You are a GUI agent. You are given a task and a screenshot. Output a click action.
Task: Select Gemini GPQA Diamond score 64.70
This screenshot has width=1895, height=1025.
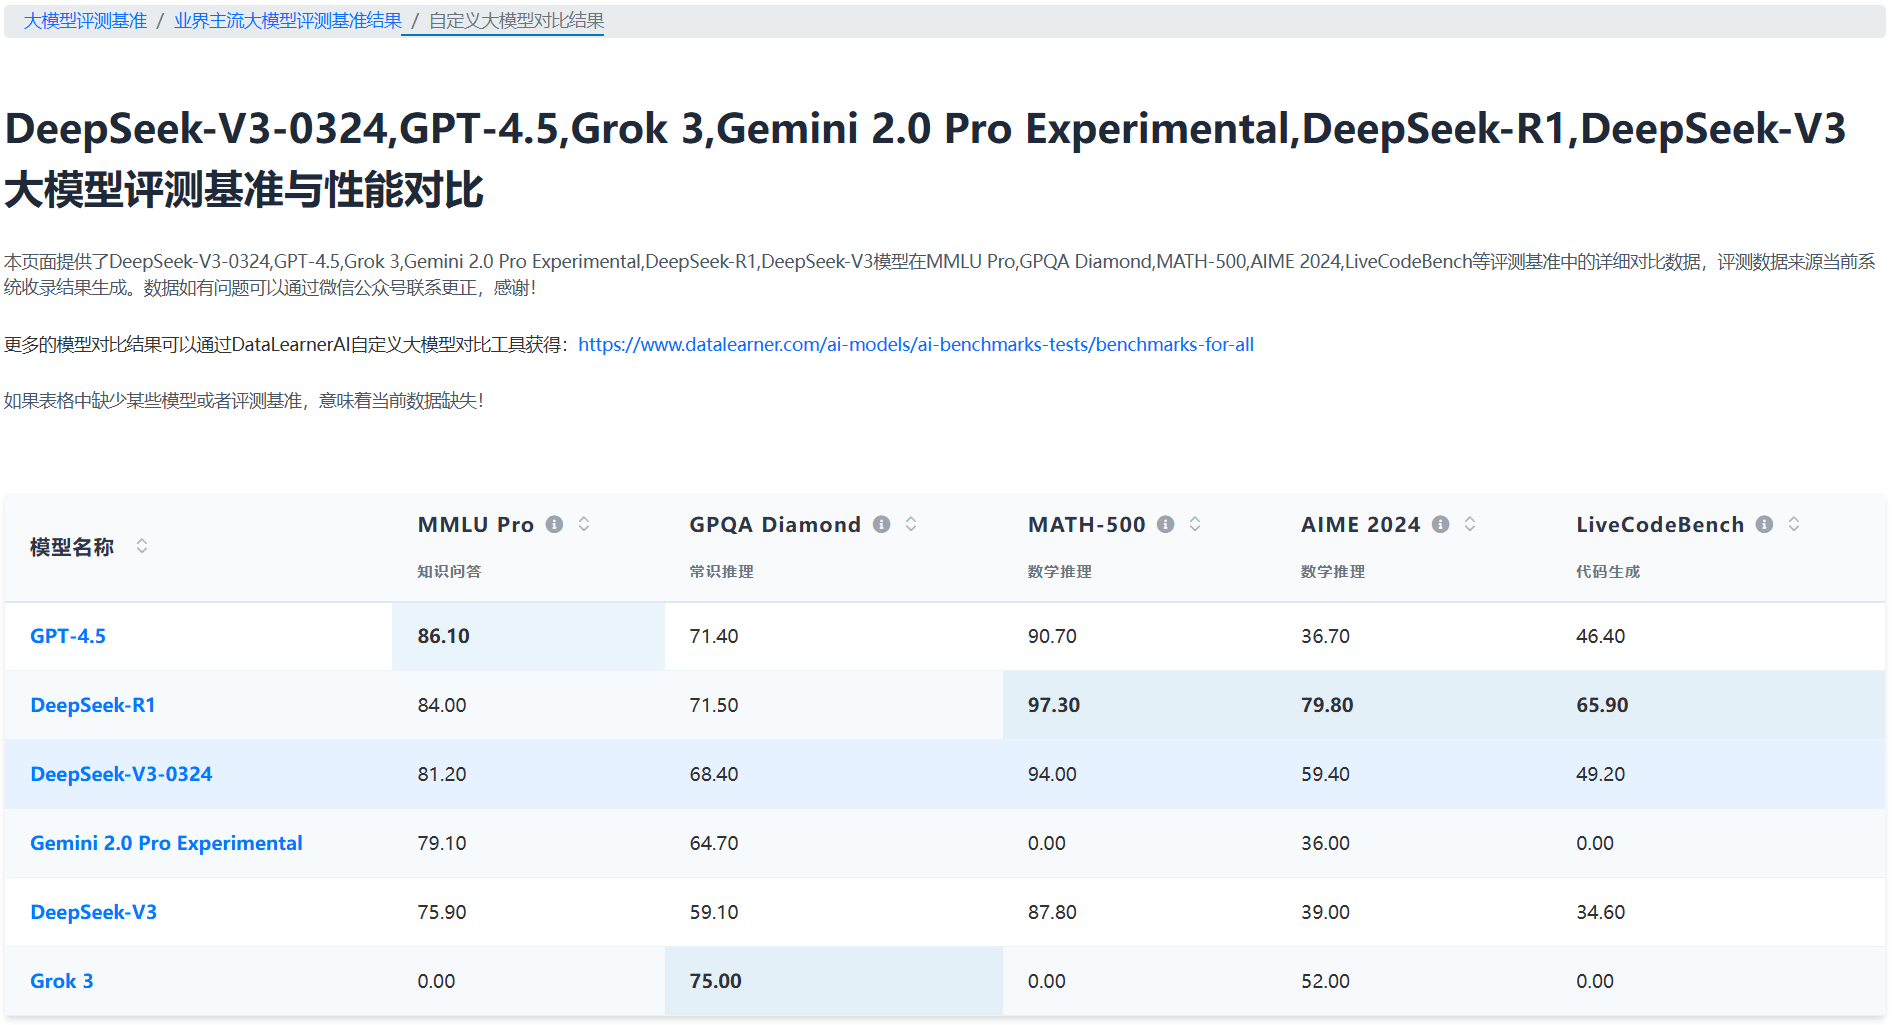pyautogui.click(x=714, y=843)
